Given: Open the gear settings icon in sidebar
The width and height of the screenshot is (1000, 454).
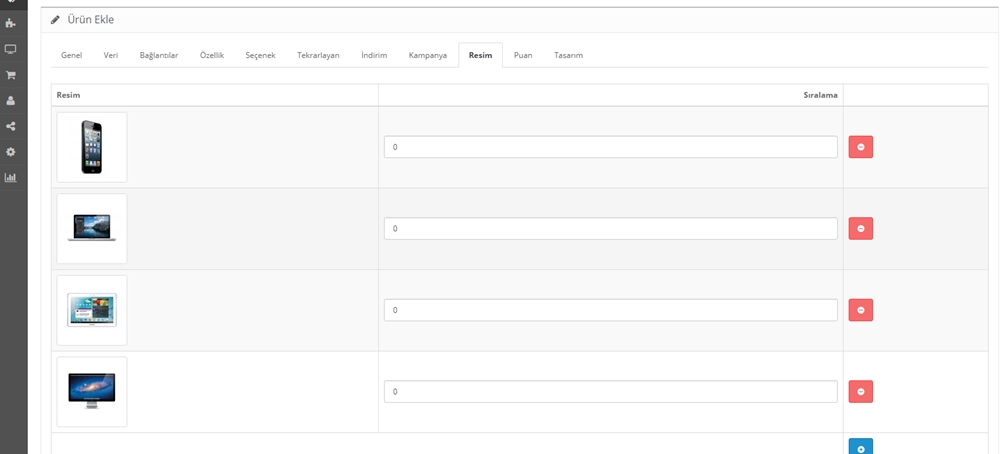Looking at the screenshot, I should (x=11, y=152).
